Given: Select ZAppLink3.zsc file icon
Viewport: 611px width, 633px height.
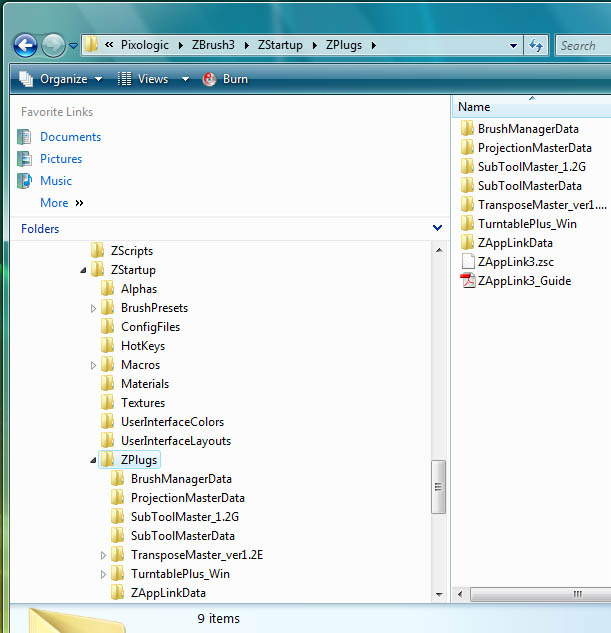Looking at the screenshot, I should coord(468,261).
